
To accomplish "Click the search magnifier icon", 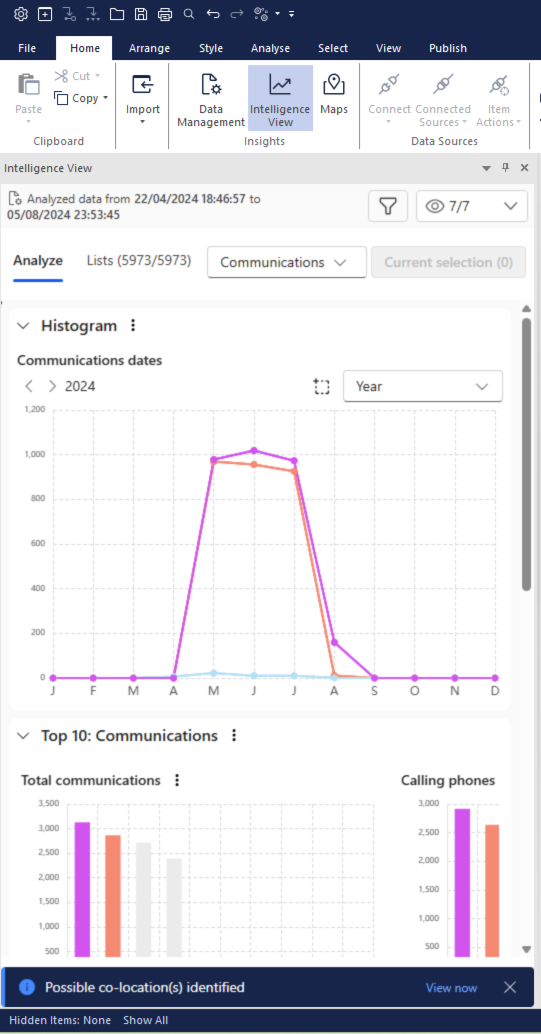I will coord(189,14).
